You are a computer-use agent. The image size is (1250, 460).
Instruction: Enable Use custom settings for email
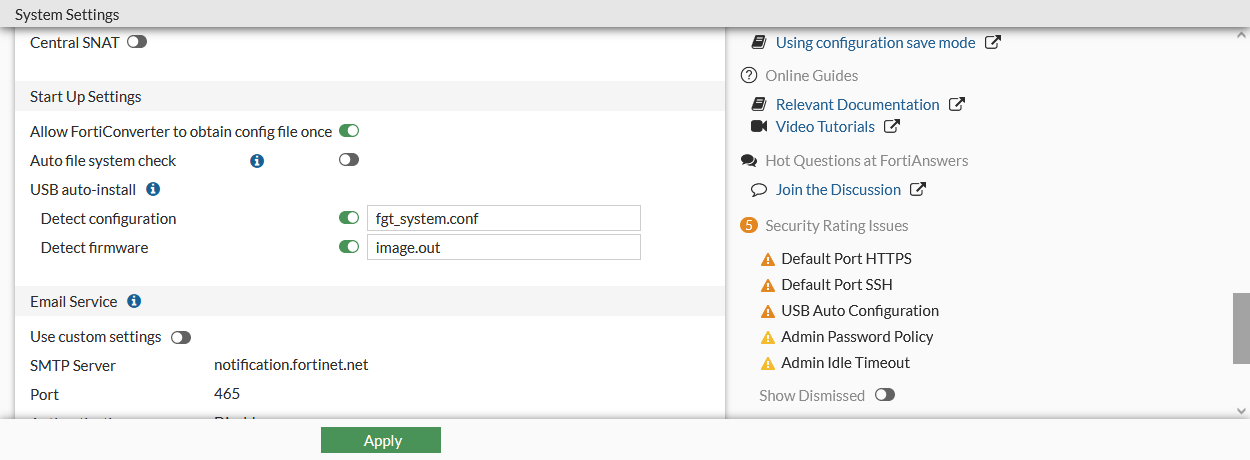181,337
